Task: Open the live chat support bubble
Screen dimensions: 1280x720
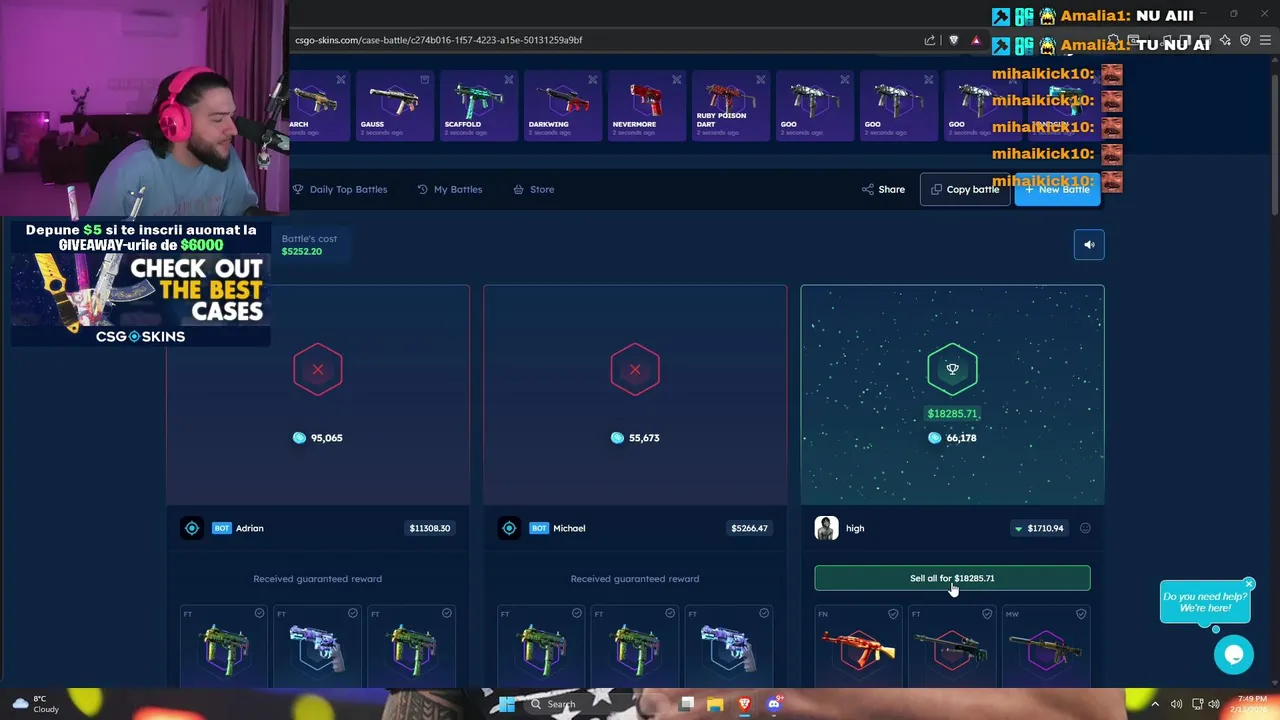Action: (1234, 654)
